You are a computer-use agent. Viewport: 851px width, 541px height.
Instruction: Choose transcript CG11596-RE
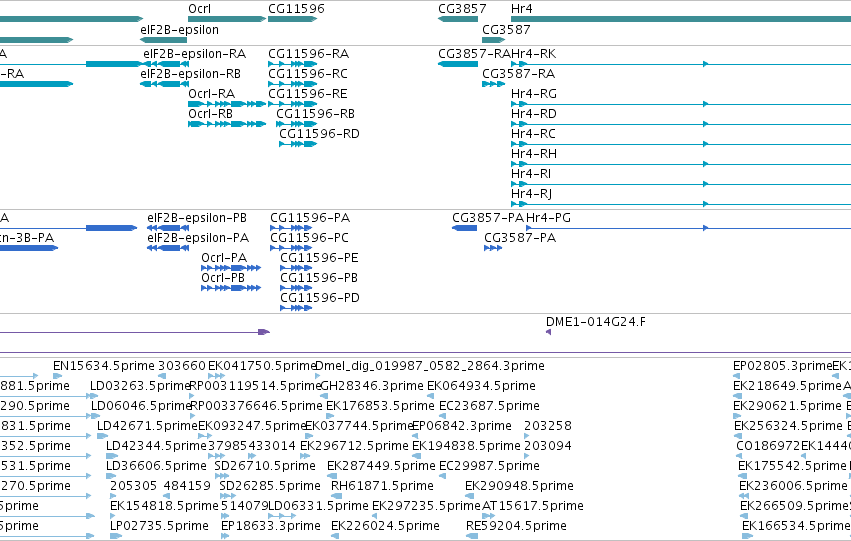point(308,94)
